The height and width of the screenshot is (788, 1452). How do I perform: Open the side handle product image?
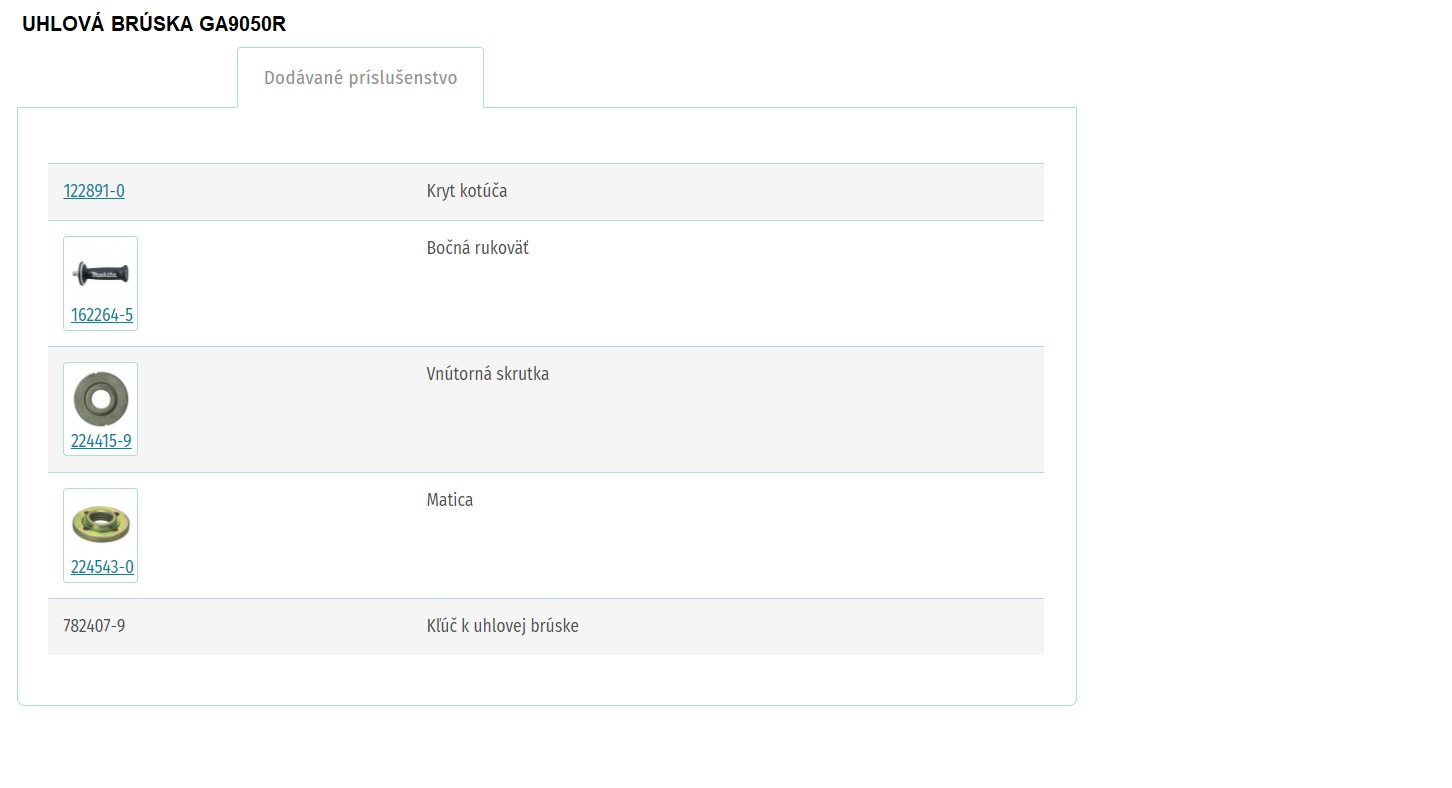click(x=100, y=272)
